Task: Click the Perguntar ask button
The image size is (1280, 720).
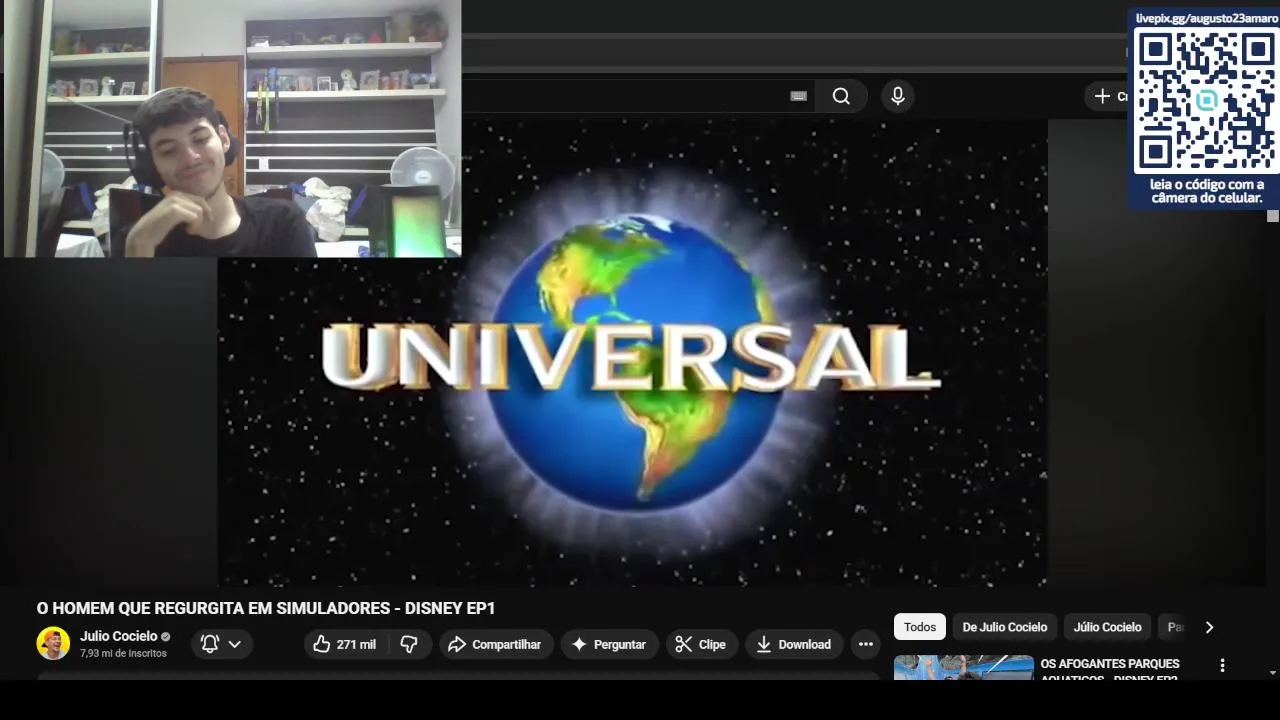Action: click(x=609, y=645)
